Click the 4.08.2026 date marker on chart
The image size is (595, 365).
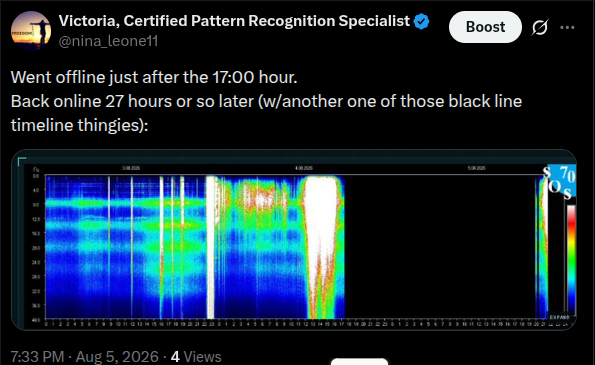(x=304, y=168)
